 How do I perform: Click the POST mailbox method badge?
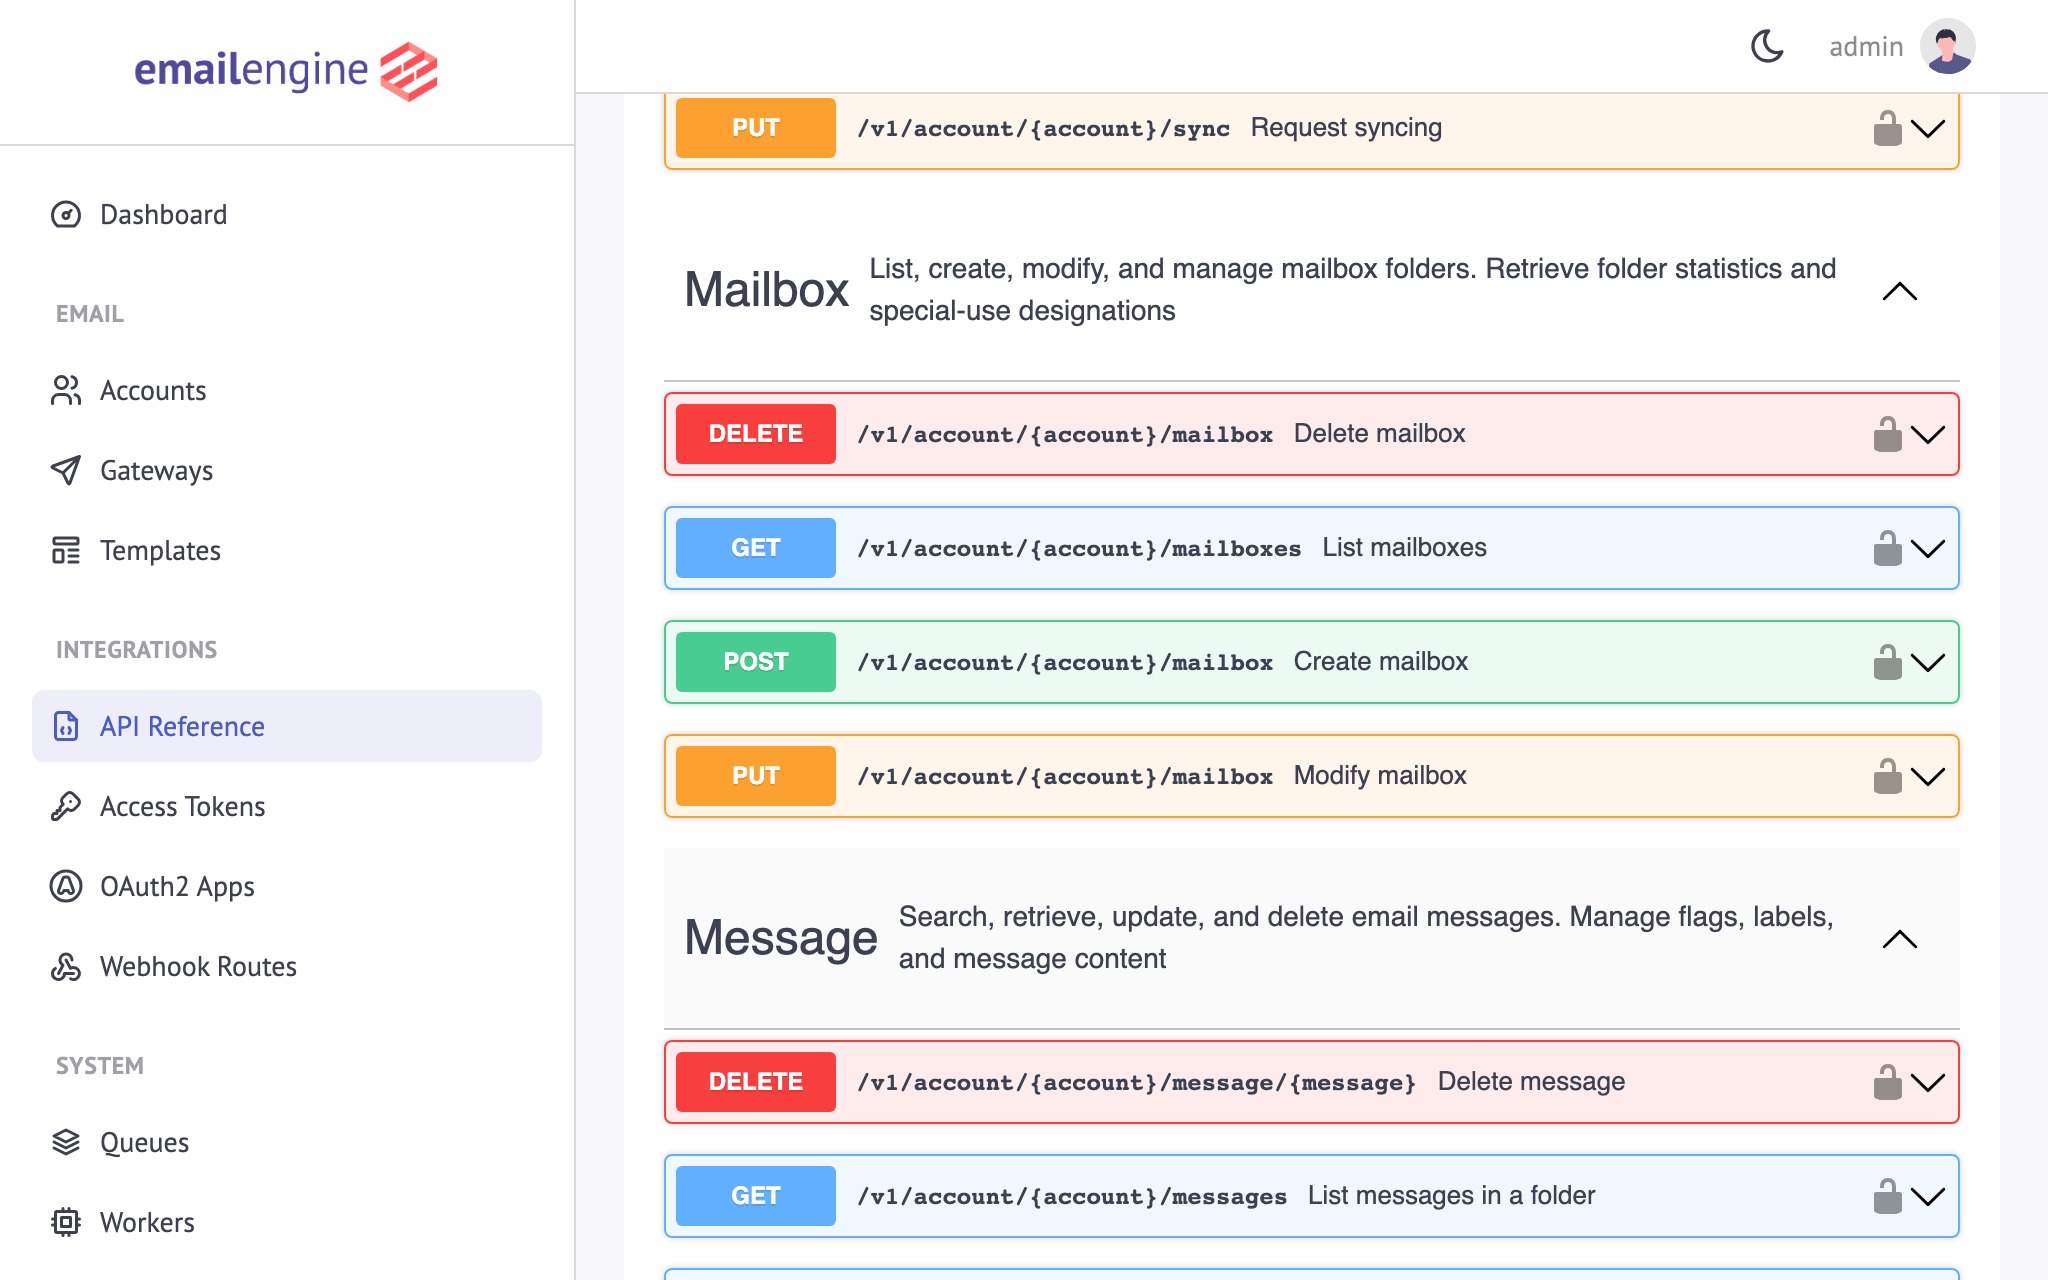(x=756, y=662)
